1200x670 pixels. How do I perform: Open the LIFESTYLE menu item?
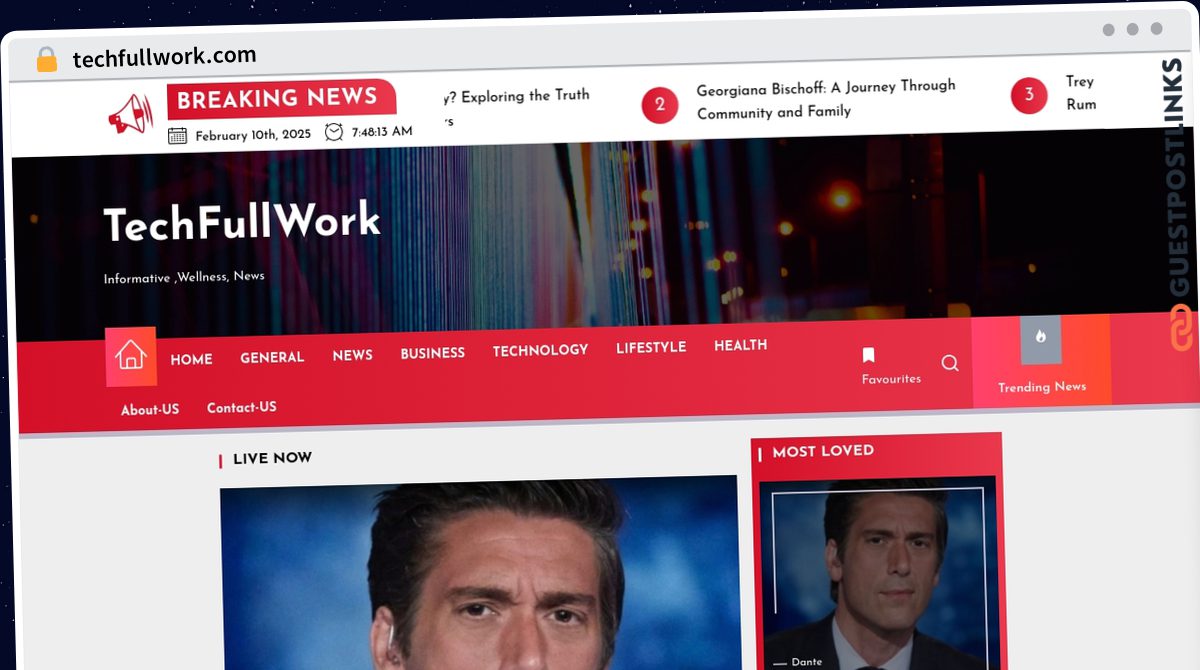[x=651, y=348]
